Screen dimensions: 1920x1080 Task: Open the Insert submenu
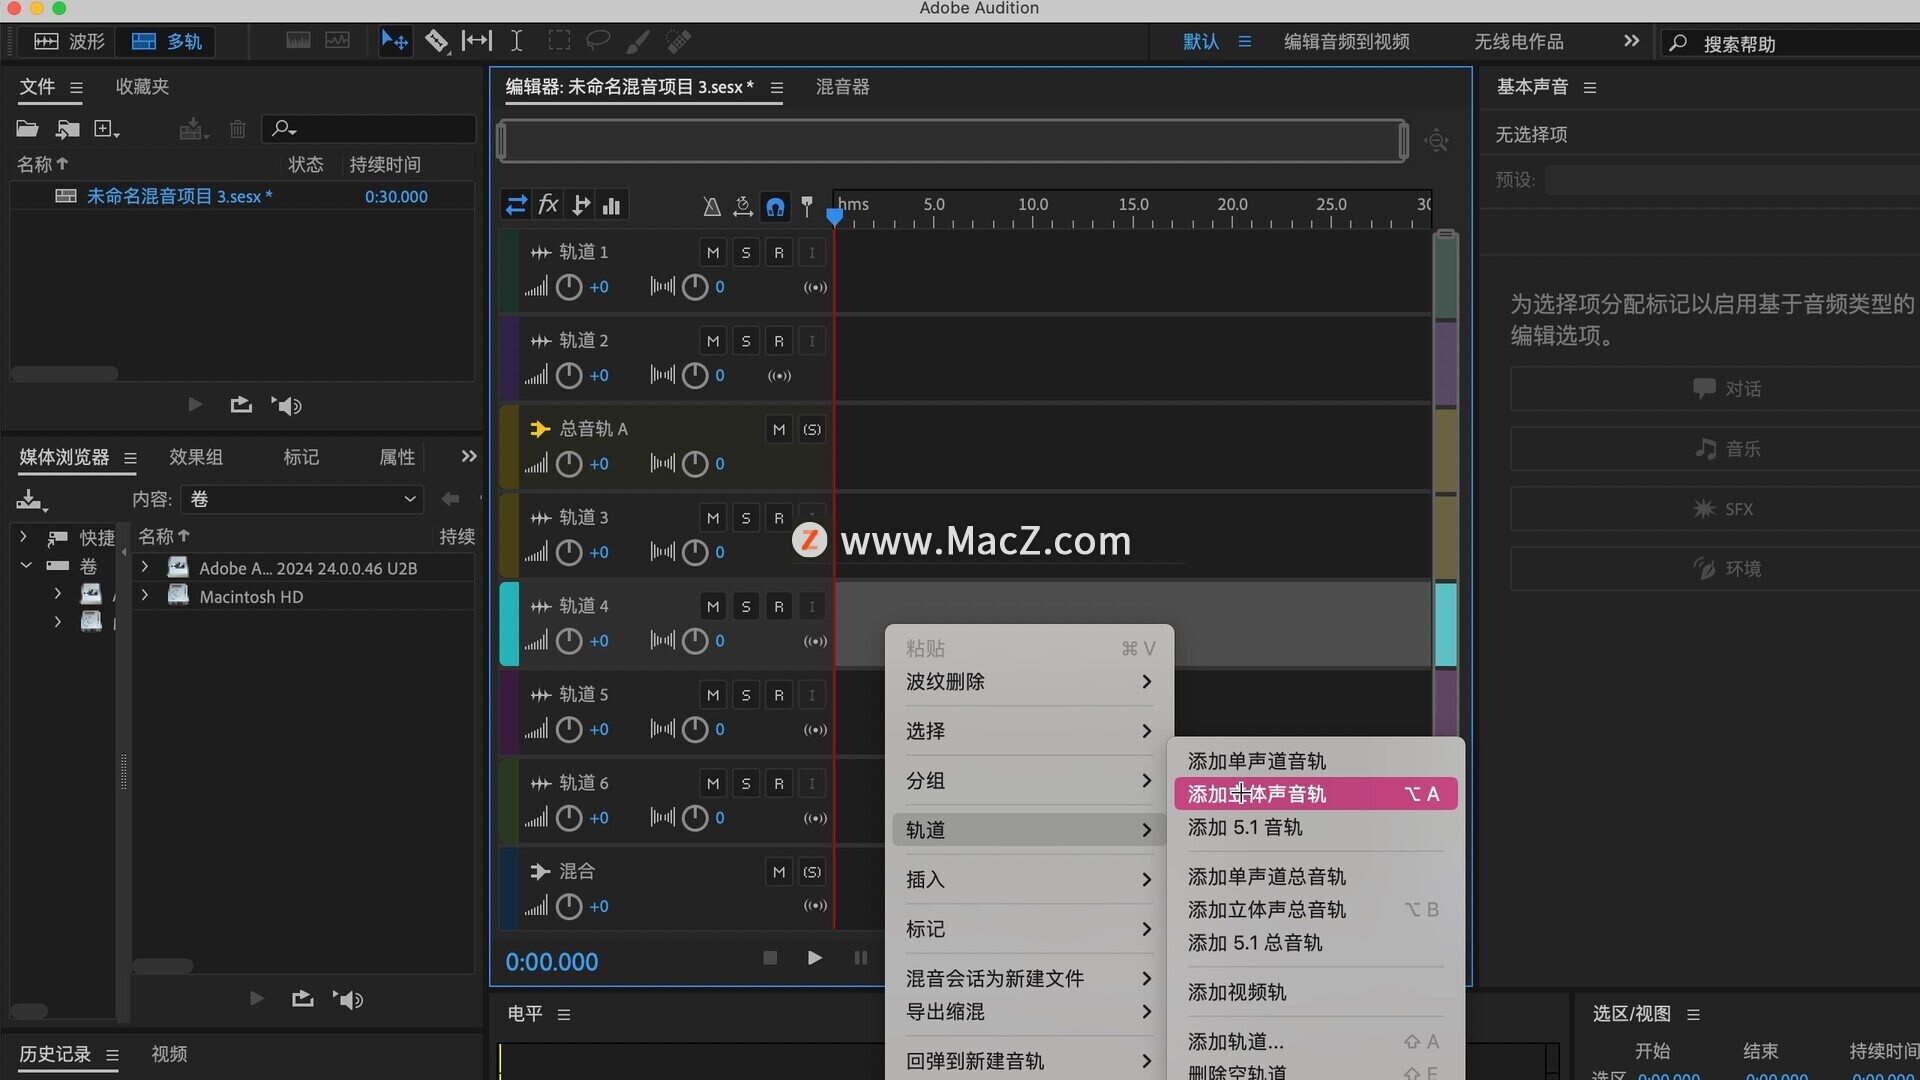pos(1029,880)
